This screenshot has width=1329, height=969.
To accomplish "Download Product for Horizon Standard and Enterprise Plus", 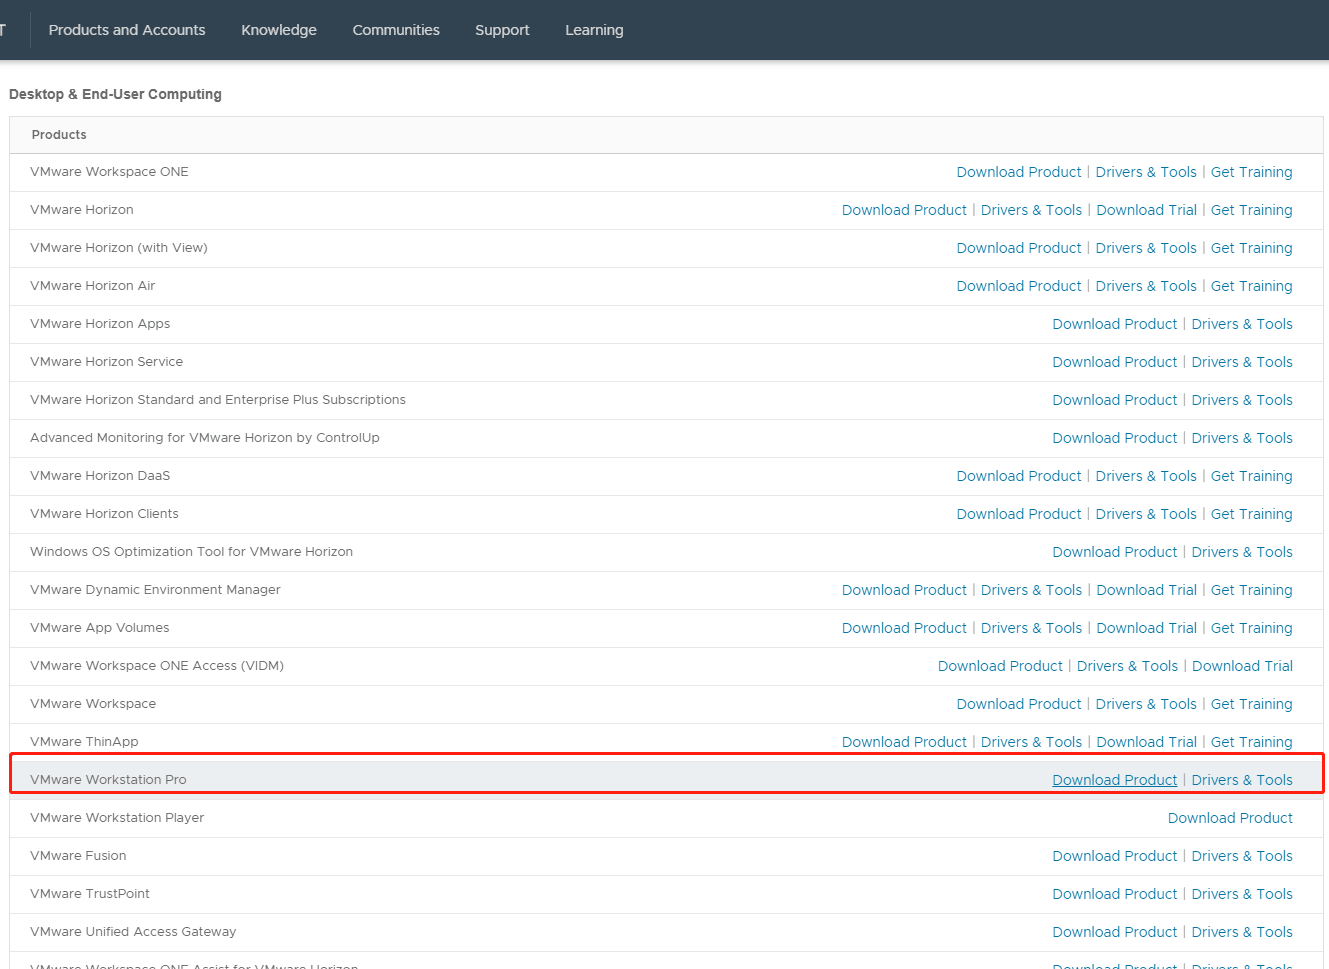I will click(1115, 400).
